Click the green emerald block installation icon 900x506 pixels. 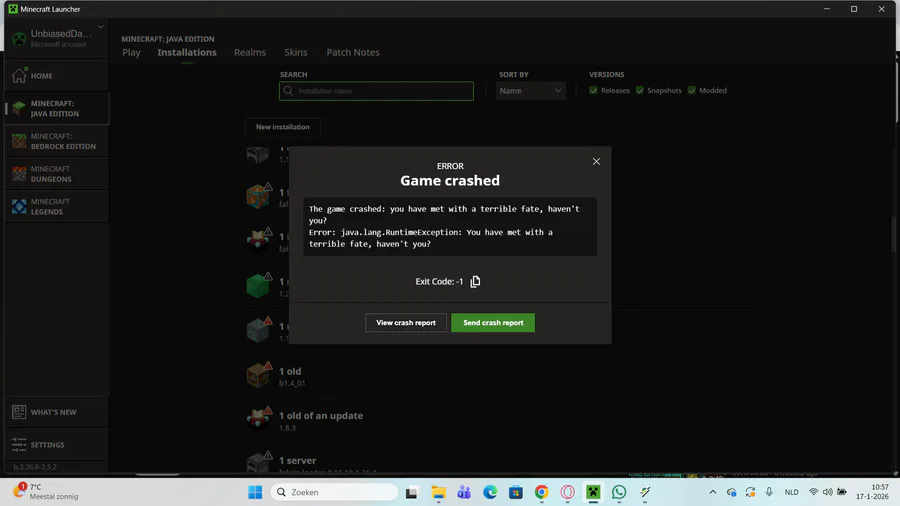tap(258, 286)
